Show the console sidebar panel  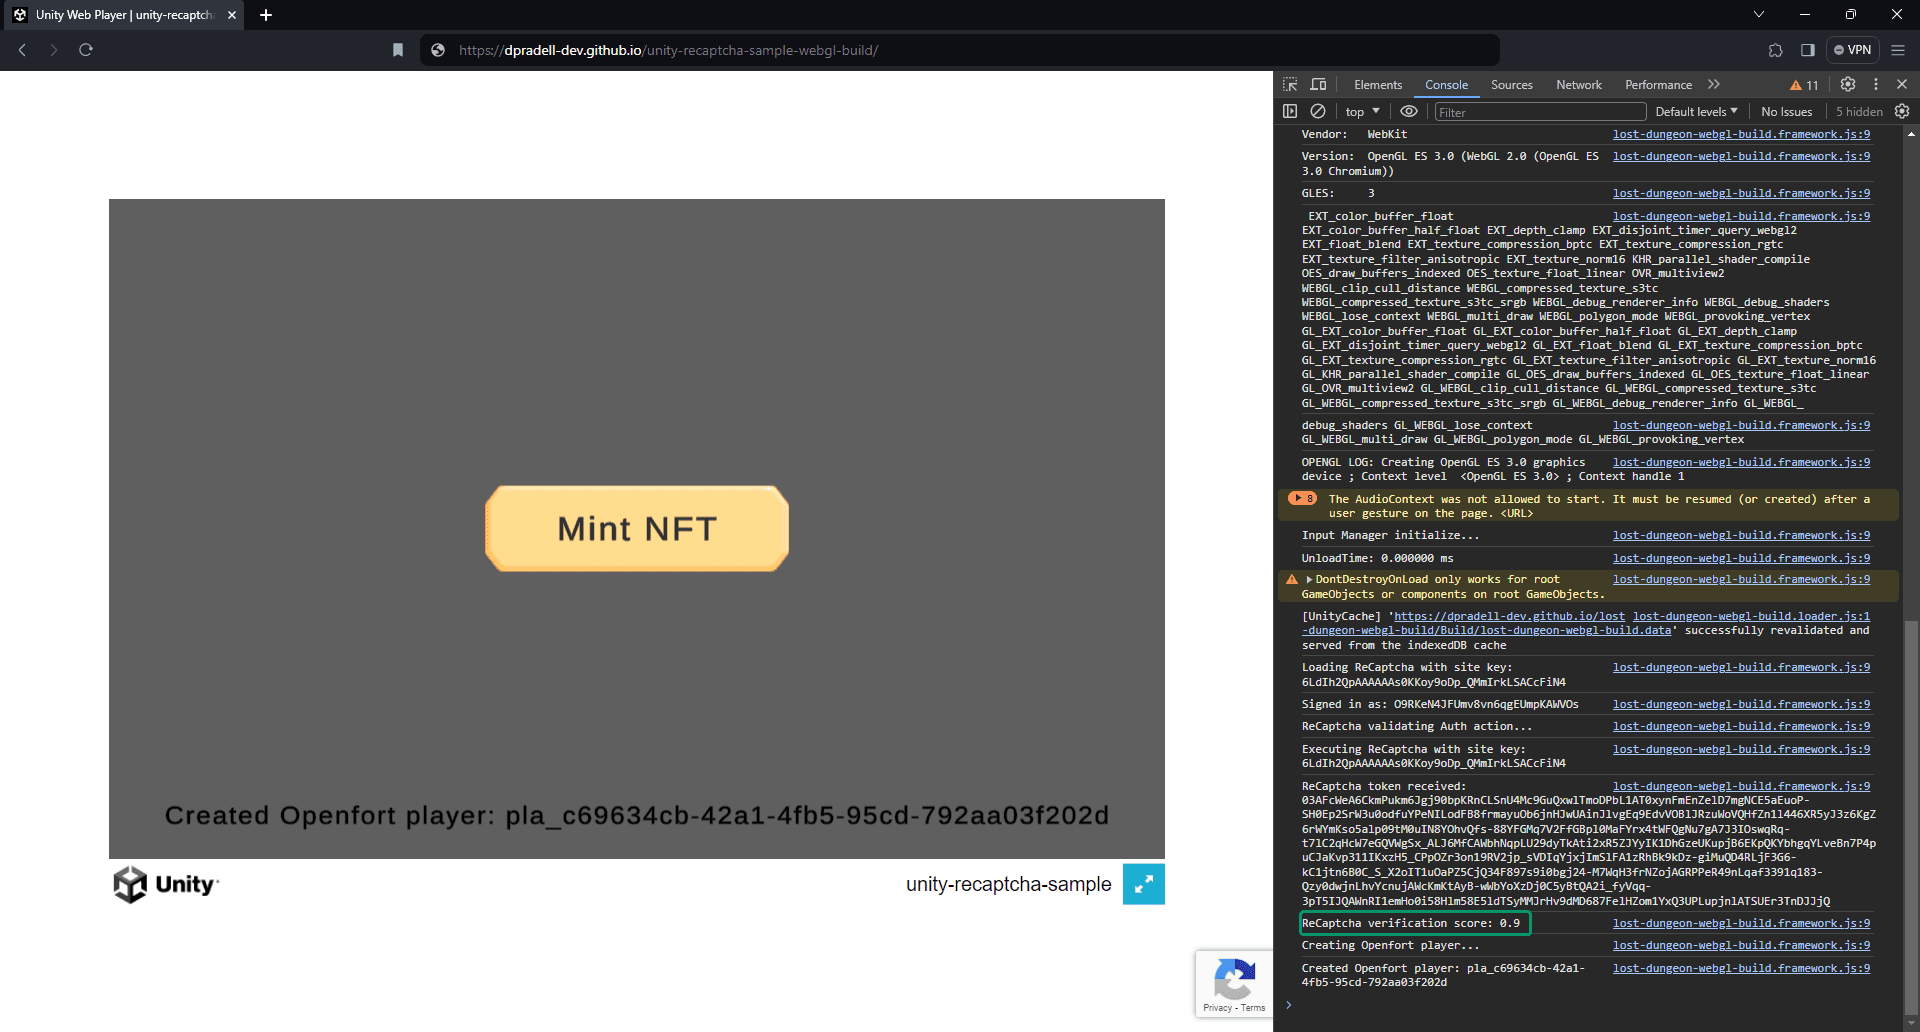[1290, 111]
